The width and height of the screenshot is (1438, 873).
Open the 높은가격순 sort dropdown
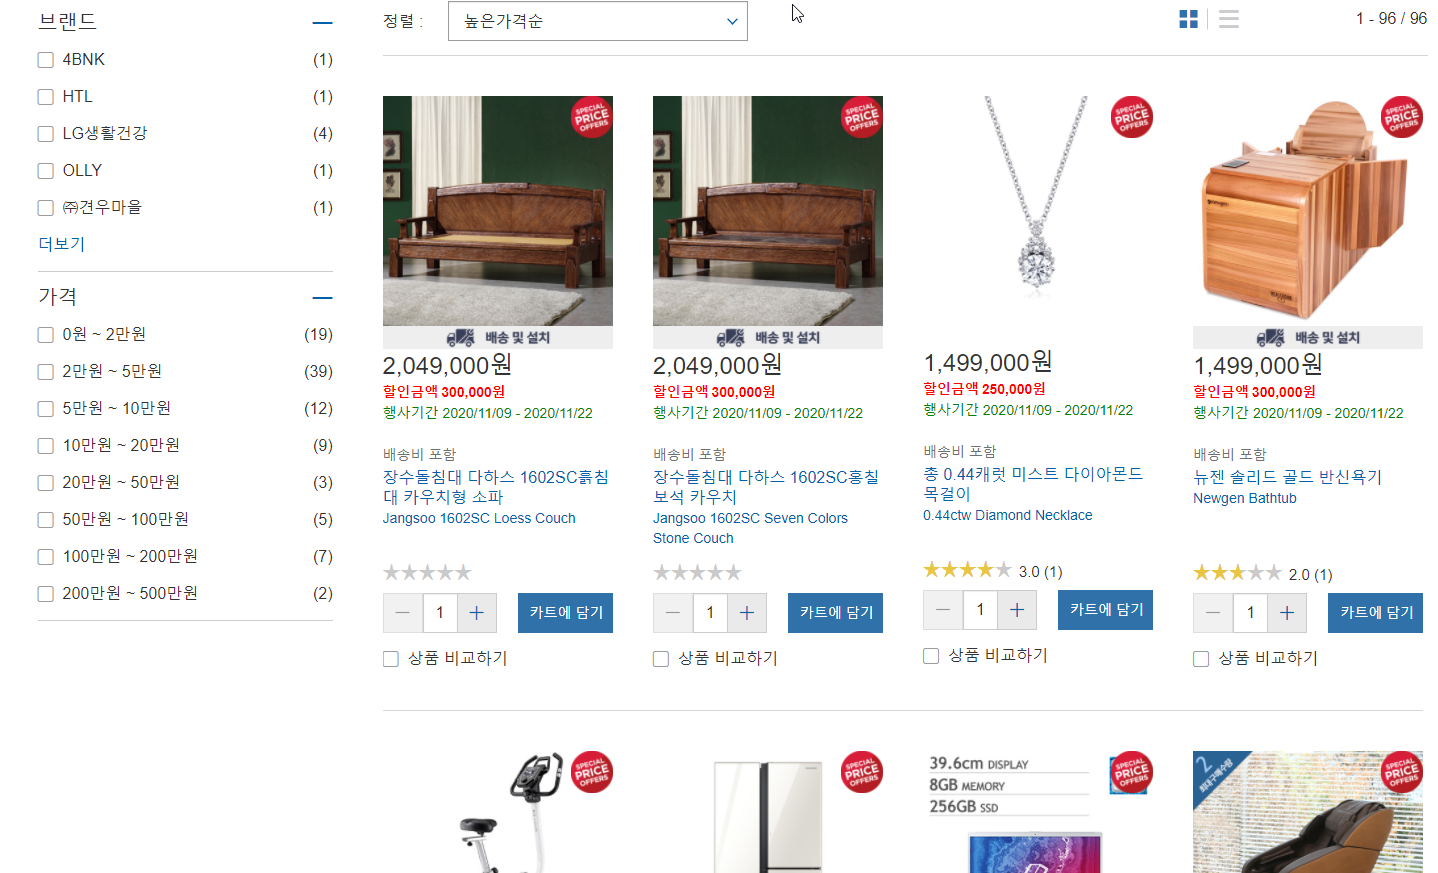click(x=598, y=21)
